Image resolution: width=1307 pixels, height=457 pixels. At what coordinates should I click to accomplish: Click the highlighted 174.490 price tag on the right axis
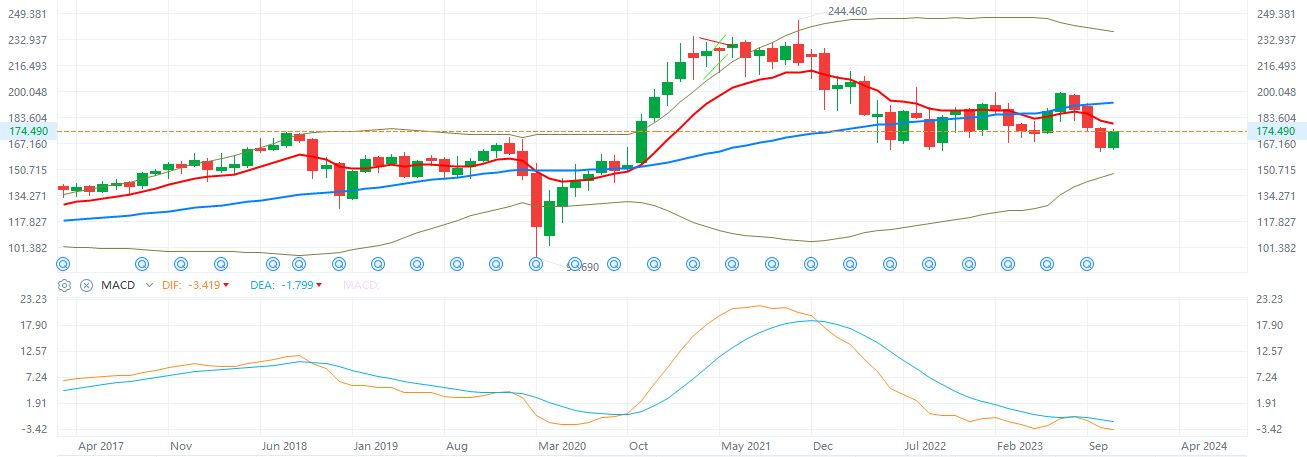tap(1275, 131)
